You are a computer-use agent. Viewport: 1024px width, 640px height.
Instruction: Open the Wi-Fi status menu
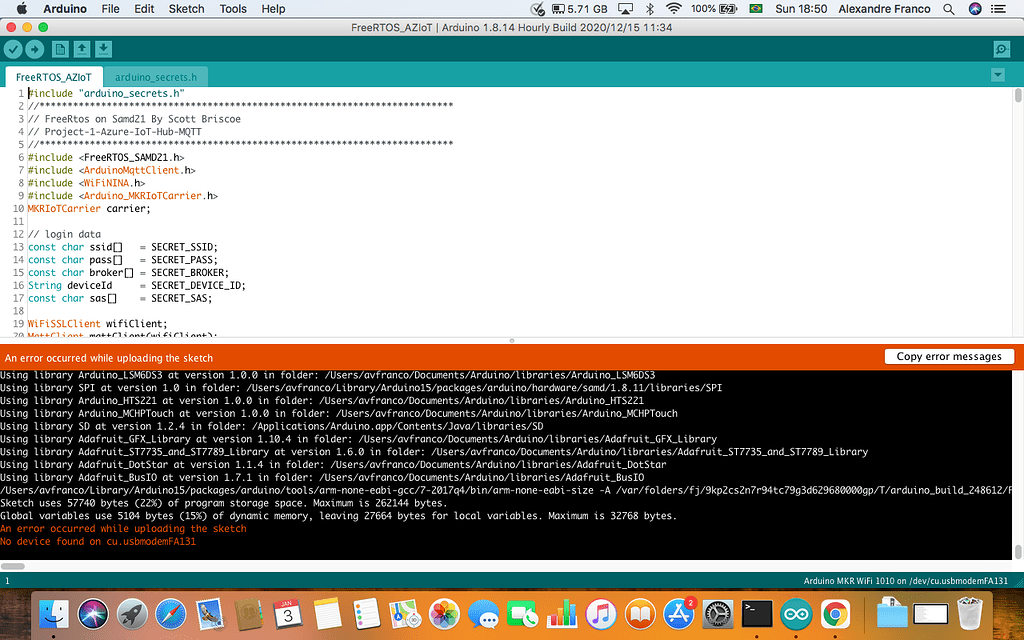tap(673, 9)
